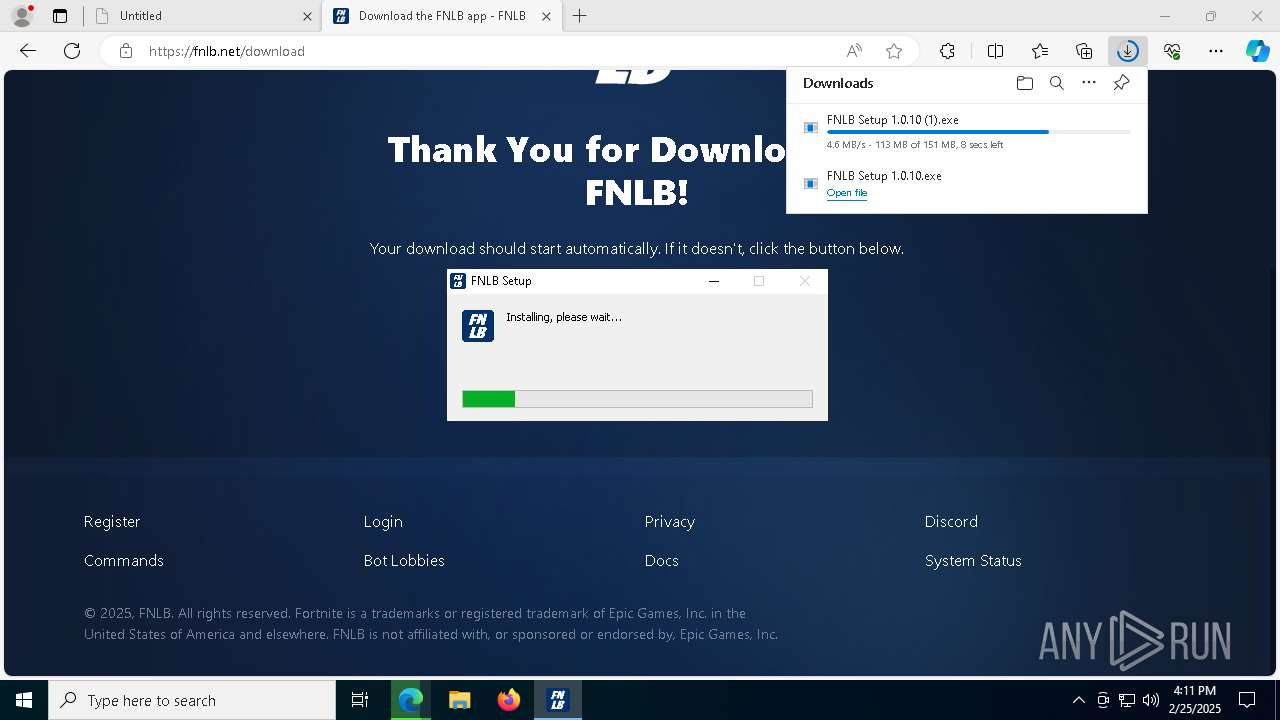Open the Favorites list
The image size is (1280, 720).
(x=1040, y=51)
